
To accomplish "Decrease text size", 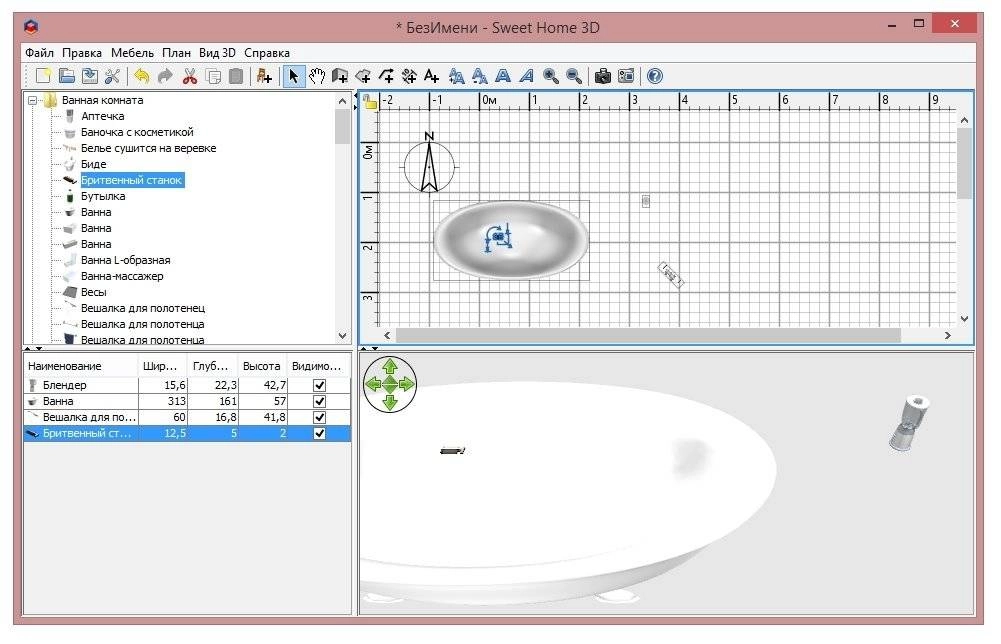I will (479, 76).
